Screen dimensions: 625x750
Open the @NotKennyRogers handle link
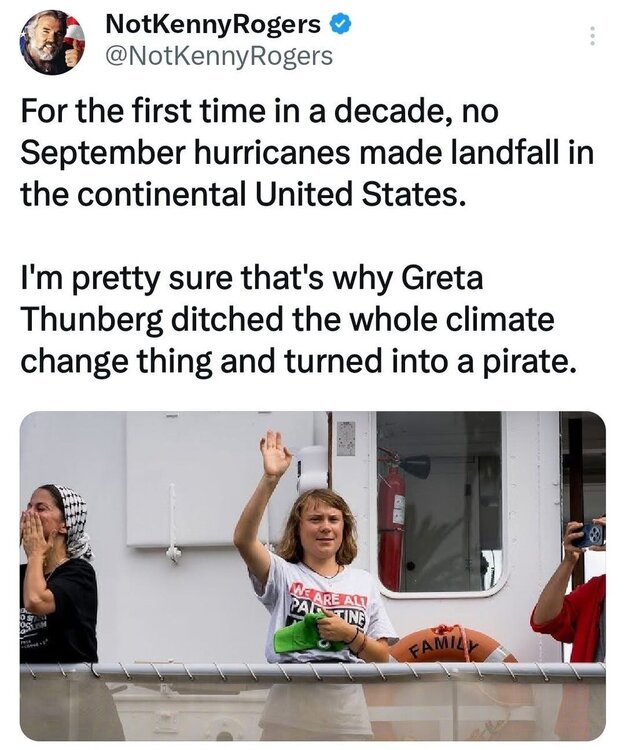218,56
